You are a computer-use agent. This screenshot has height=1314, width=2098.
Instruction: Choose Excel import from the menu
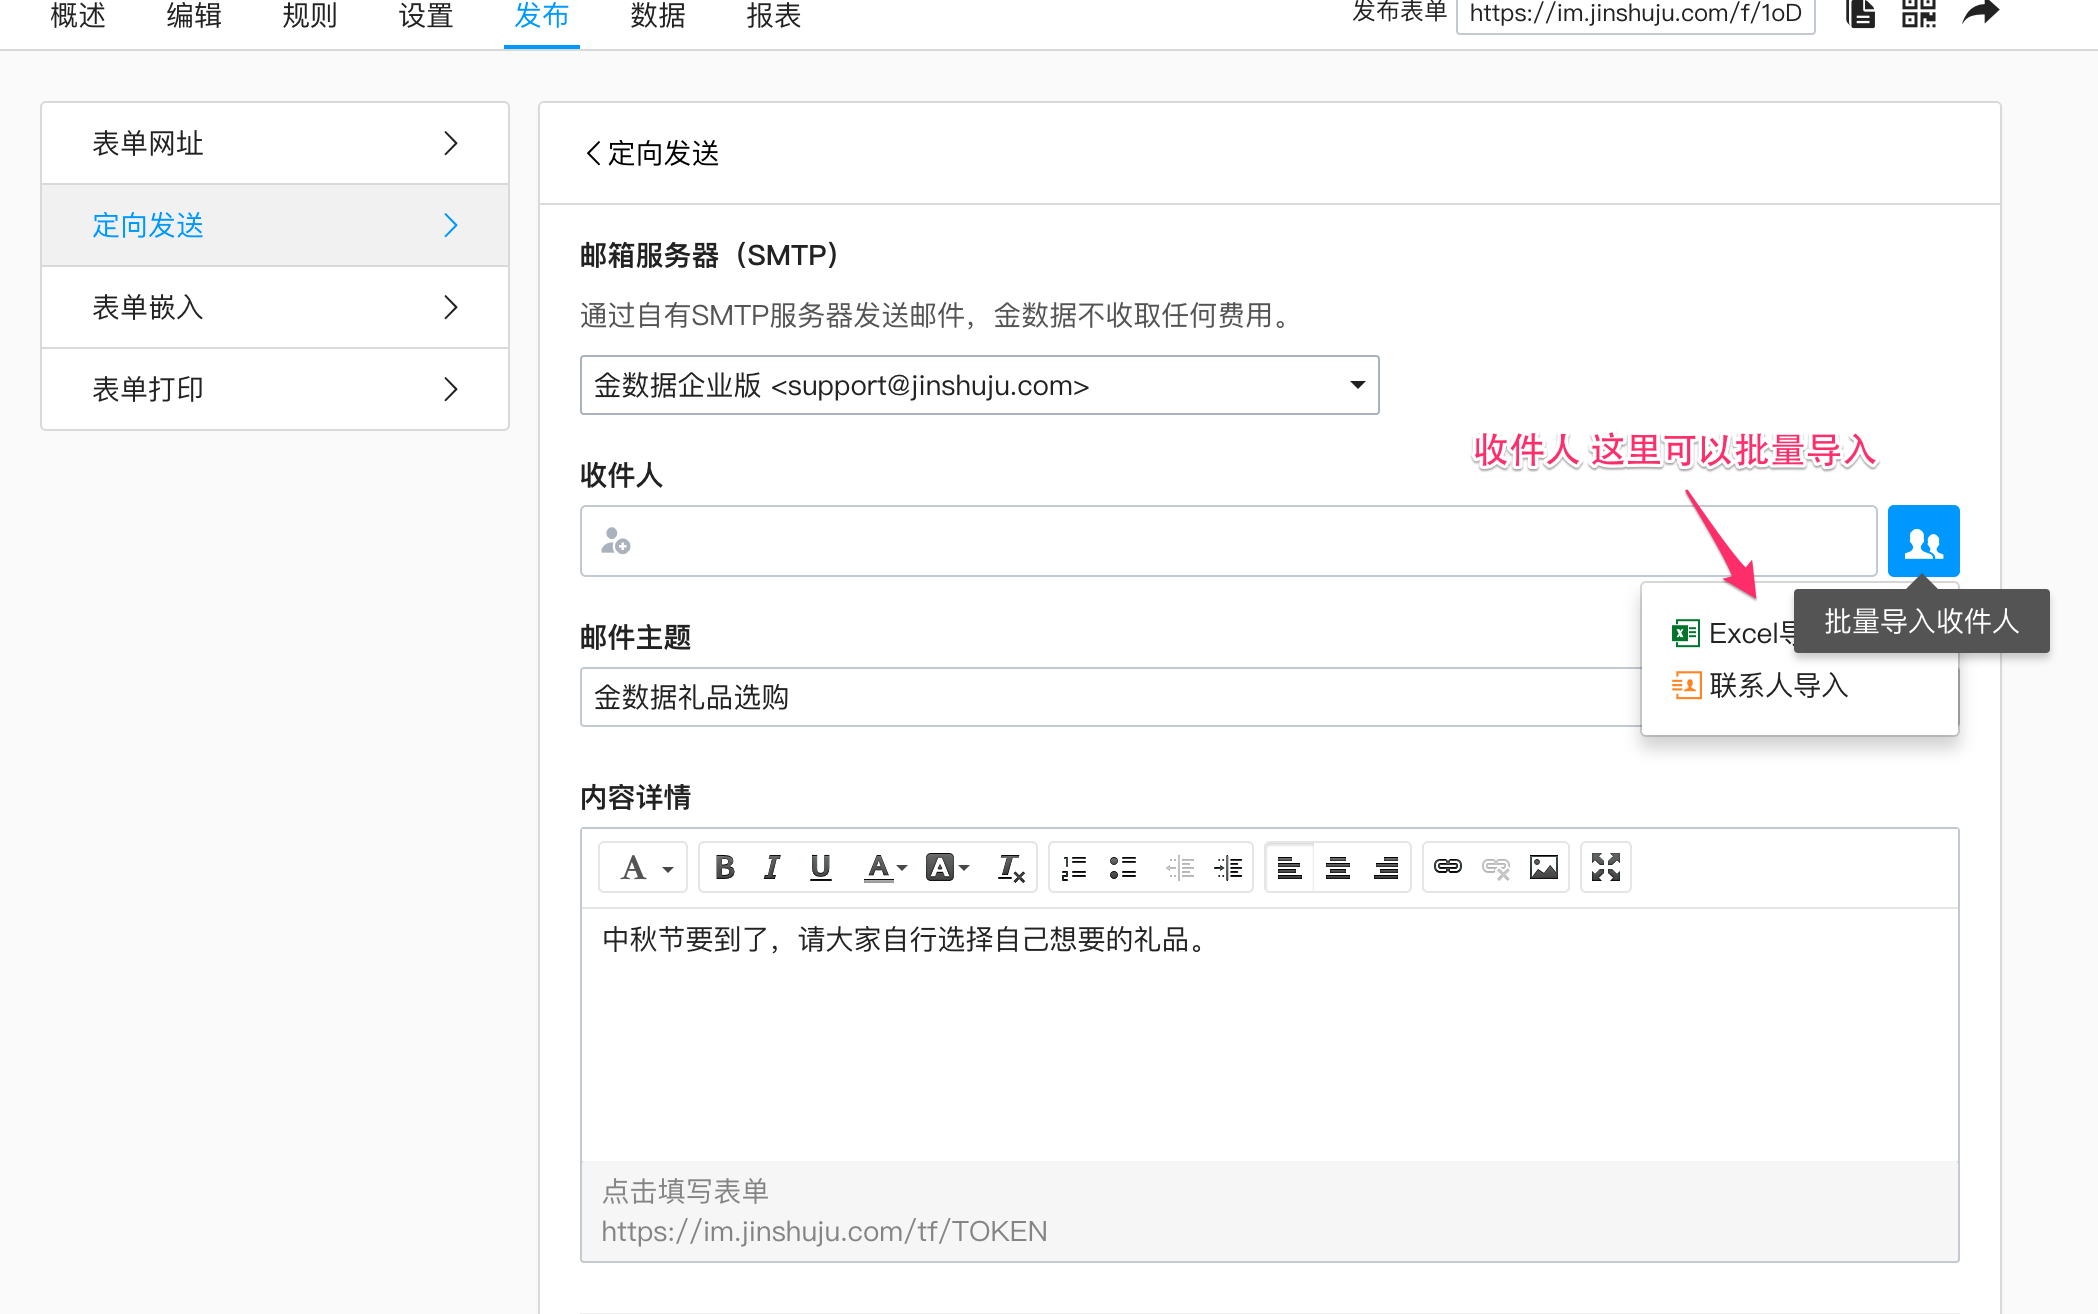(x=1732, y=633)
